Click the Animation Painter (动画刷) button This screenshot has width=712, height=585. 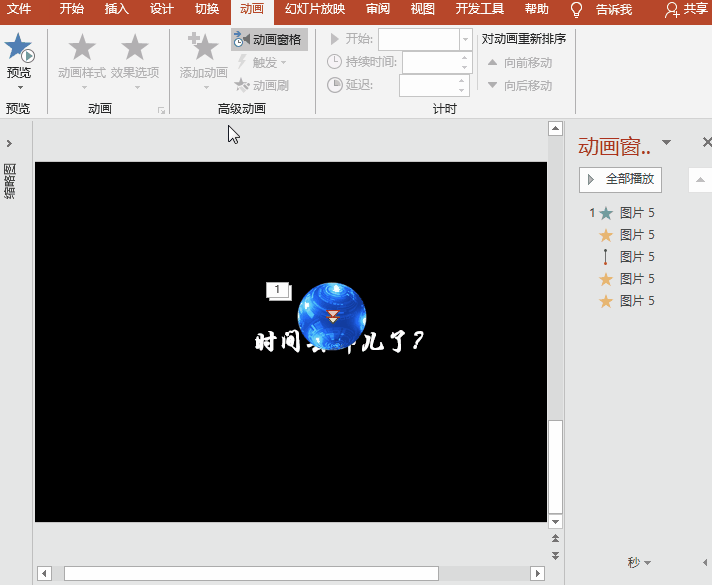tap(262, 85)
